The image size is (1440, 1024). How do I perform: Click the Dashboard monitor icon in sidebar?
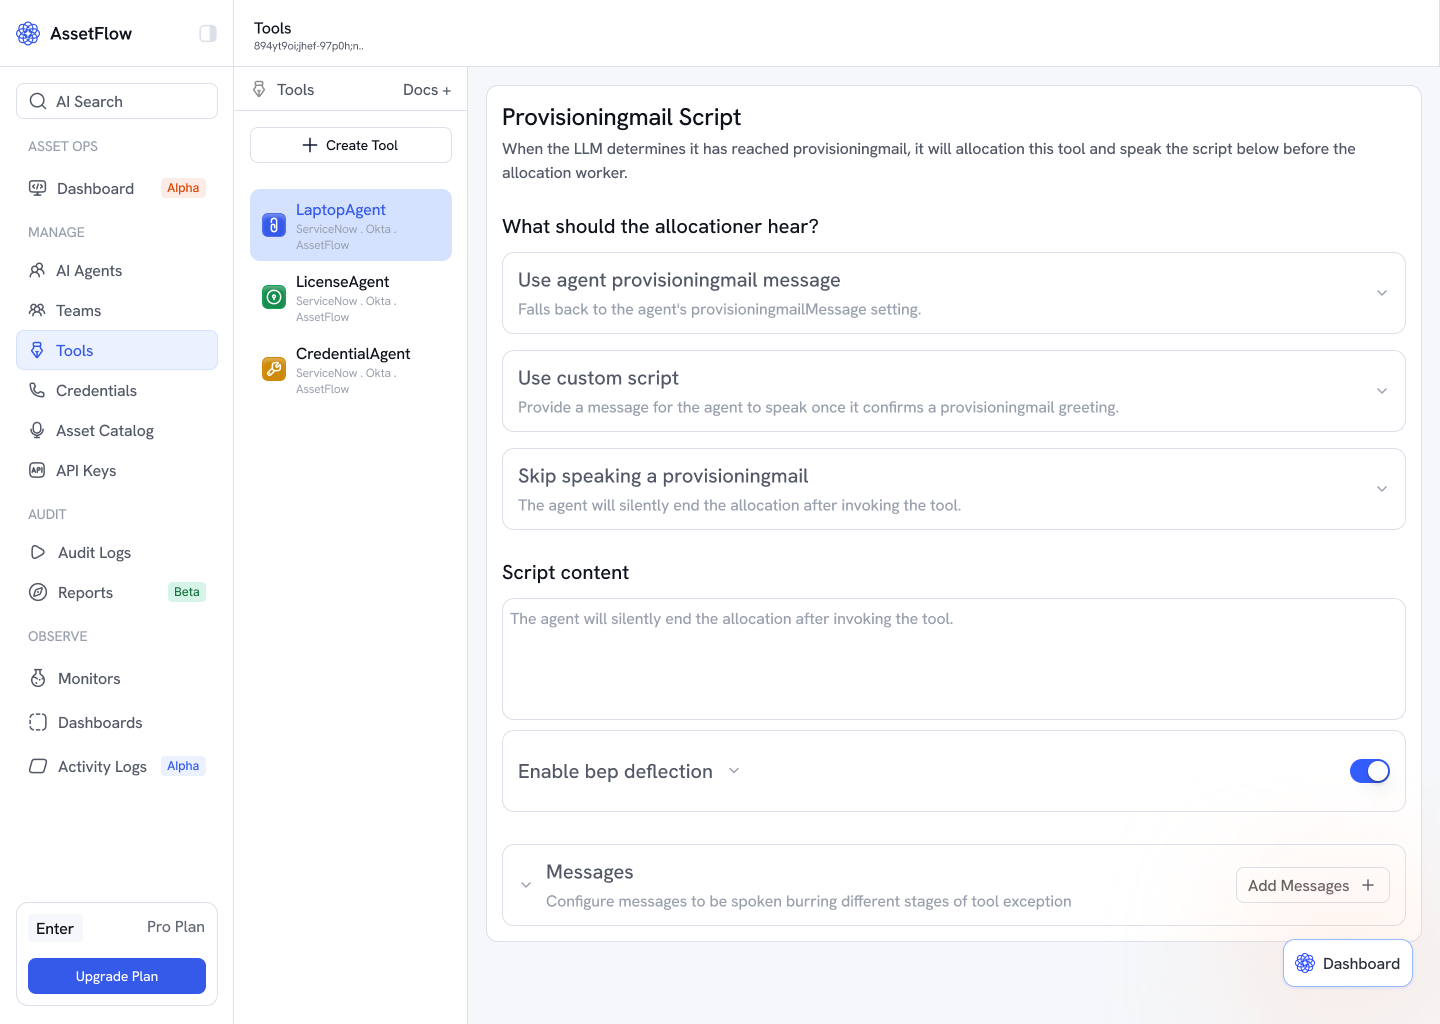(x=37, y=188)
